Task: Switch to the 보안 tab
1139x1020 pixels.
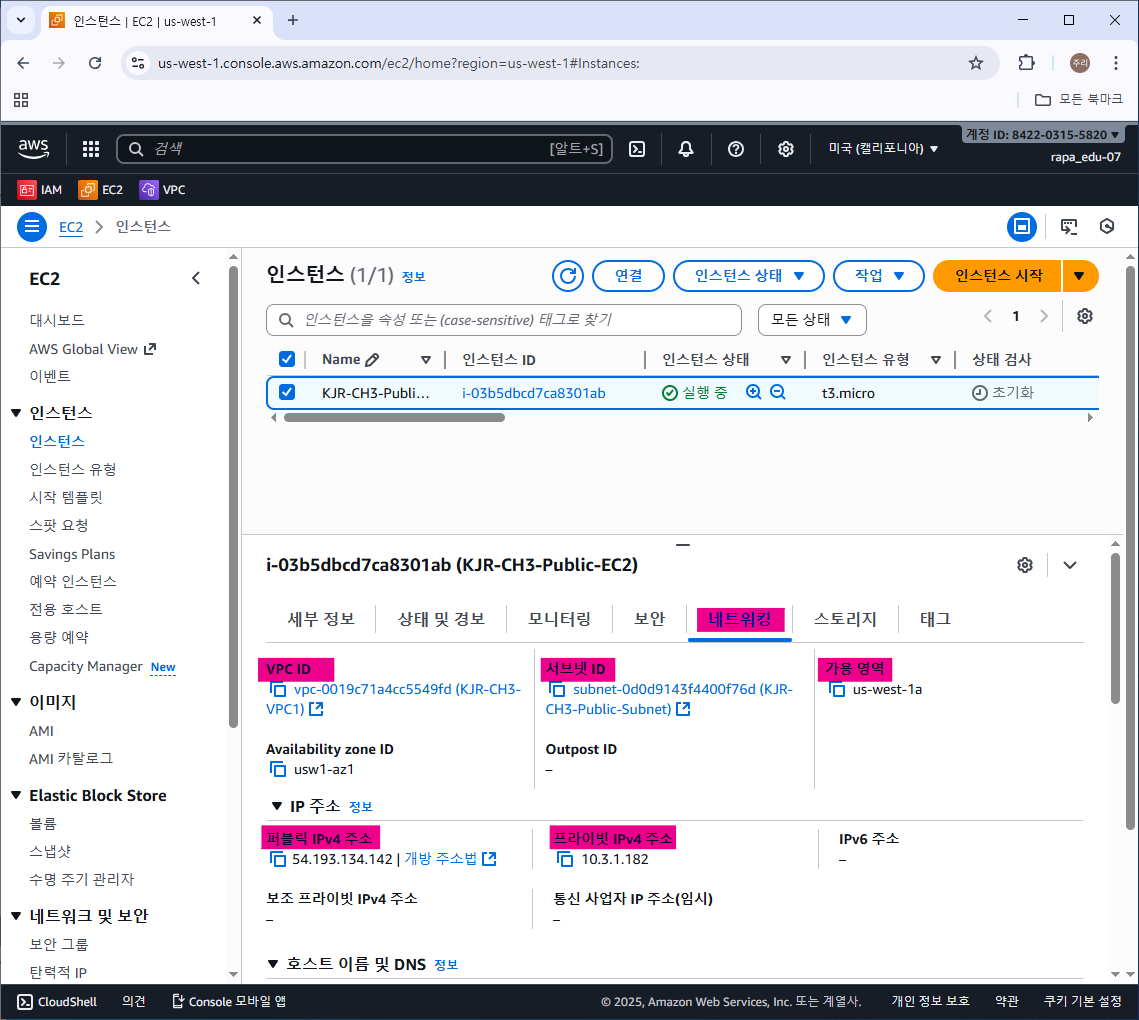Action: pyautogui.click(x=649, y=619)
